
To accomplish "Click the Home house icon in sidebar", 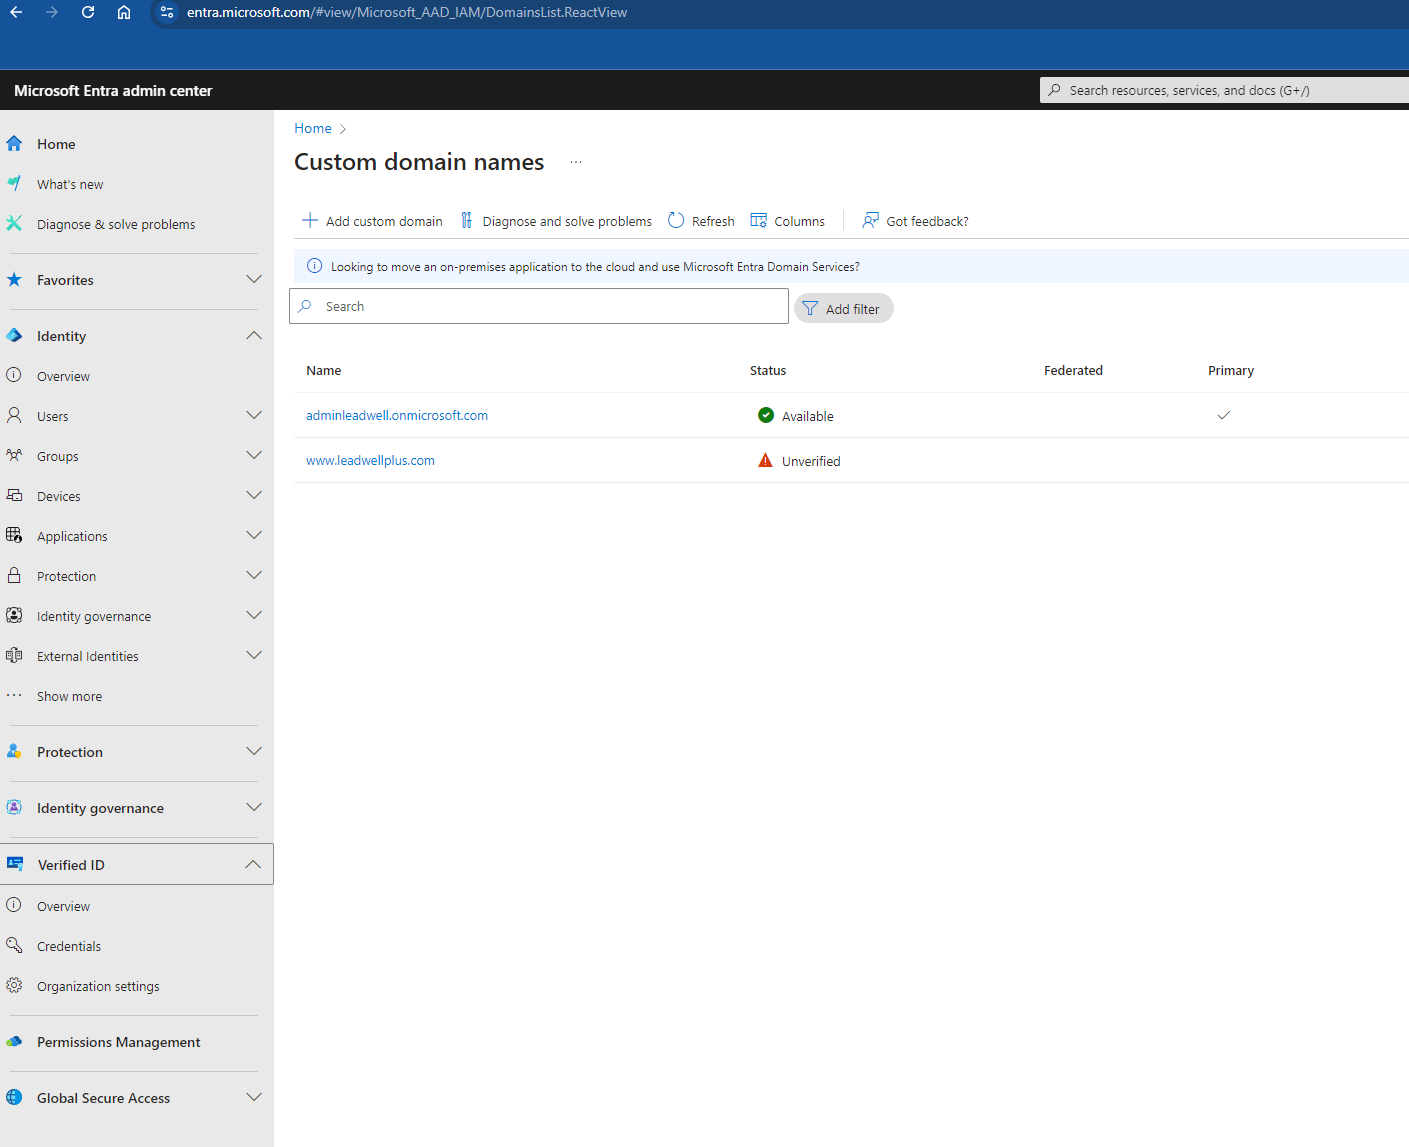I will coord(14,143).
